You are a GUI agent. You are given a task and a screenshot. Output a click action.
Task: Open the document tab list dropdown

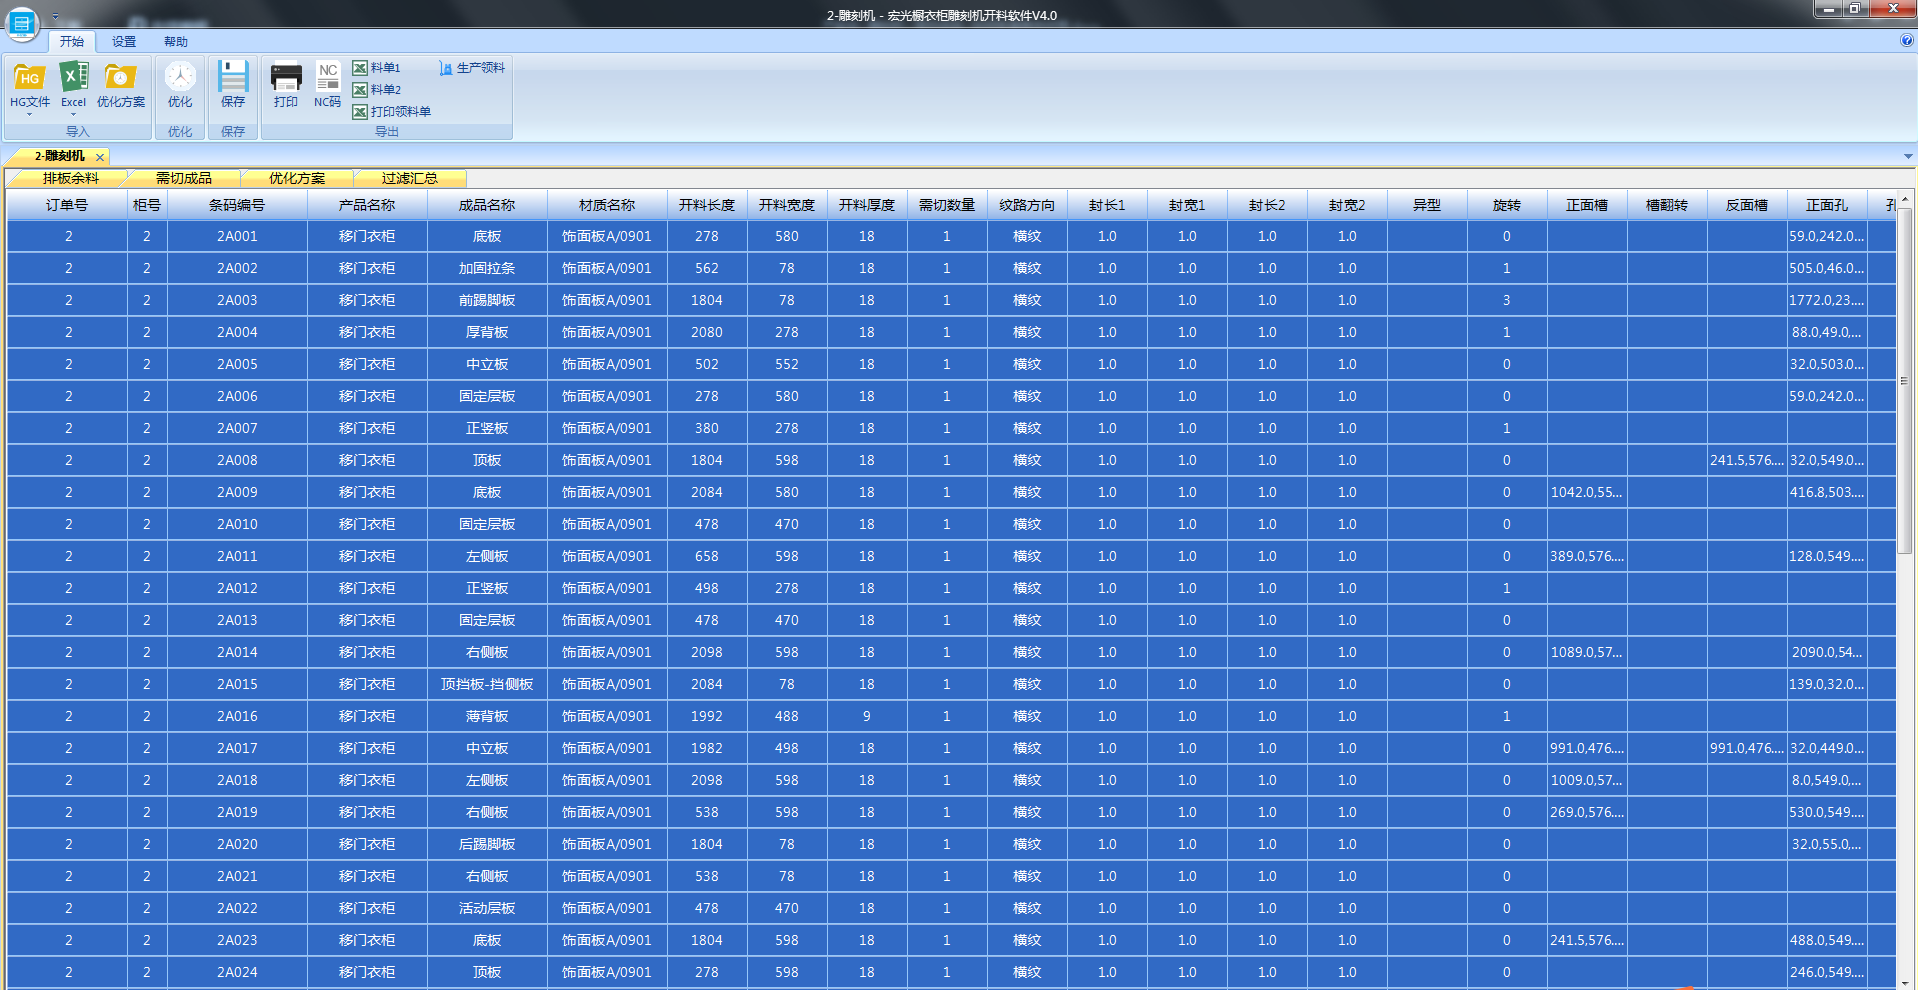pyautogui.click(x=1908, y=156)
